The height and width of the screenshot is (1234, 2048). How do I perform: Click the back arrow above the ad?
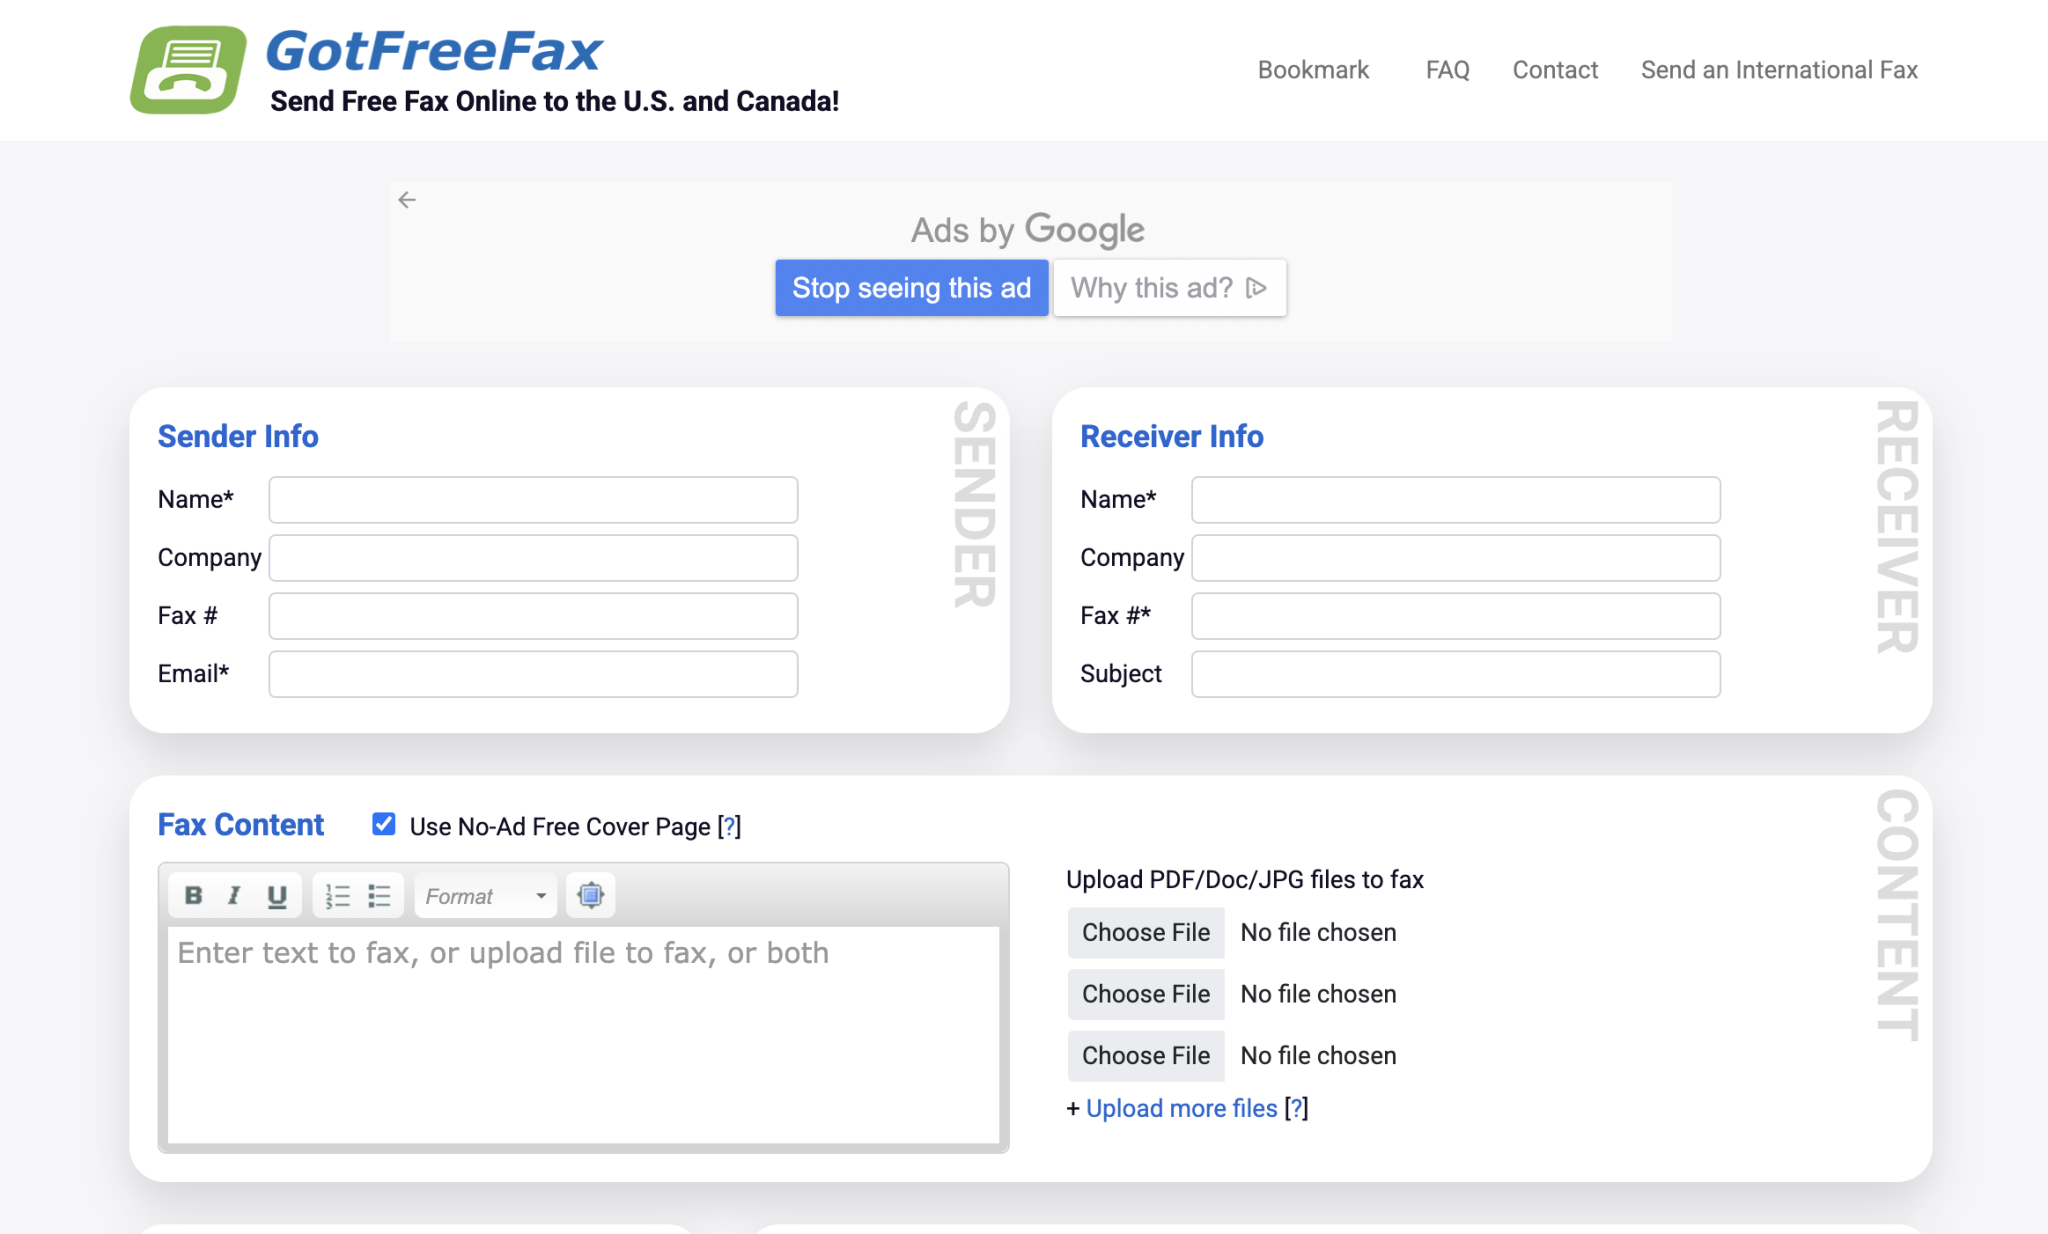pyautogui.click(x=408, y=199)
